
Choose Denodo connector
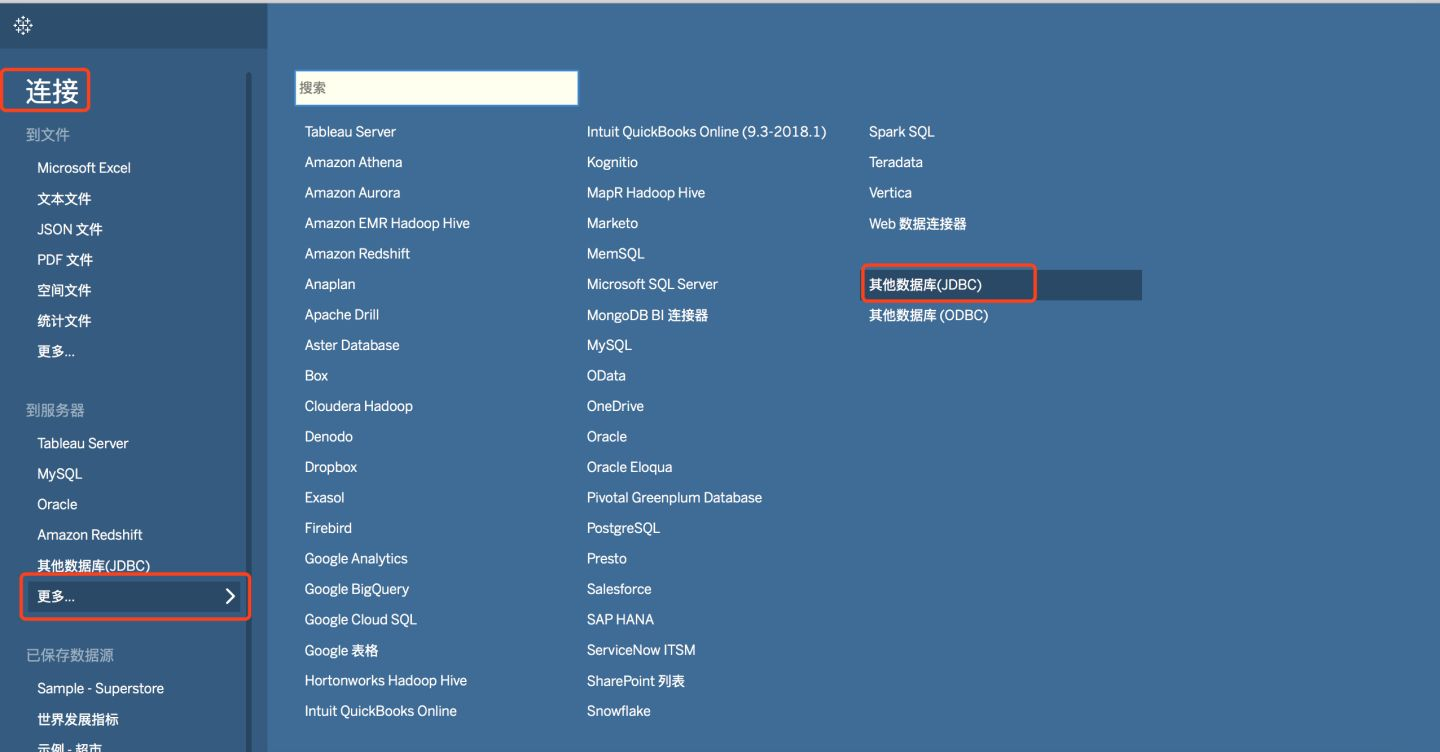point(329,437)
